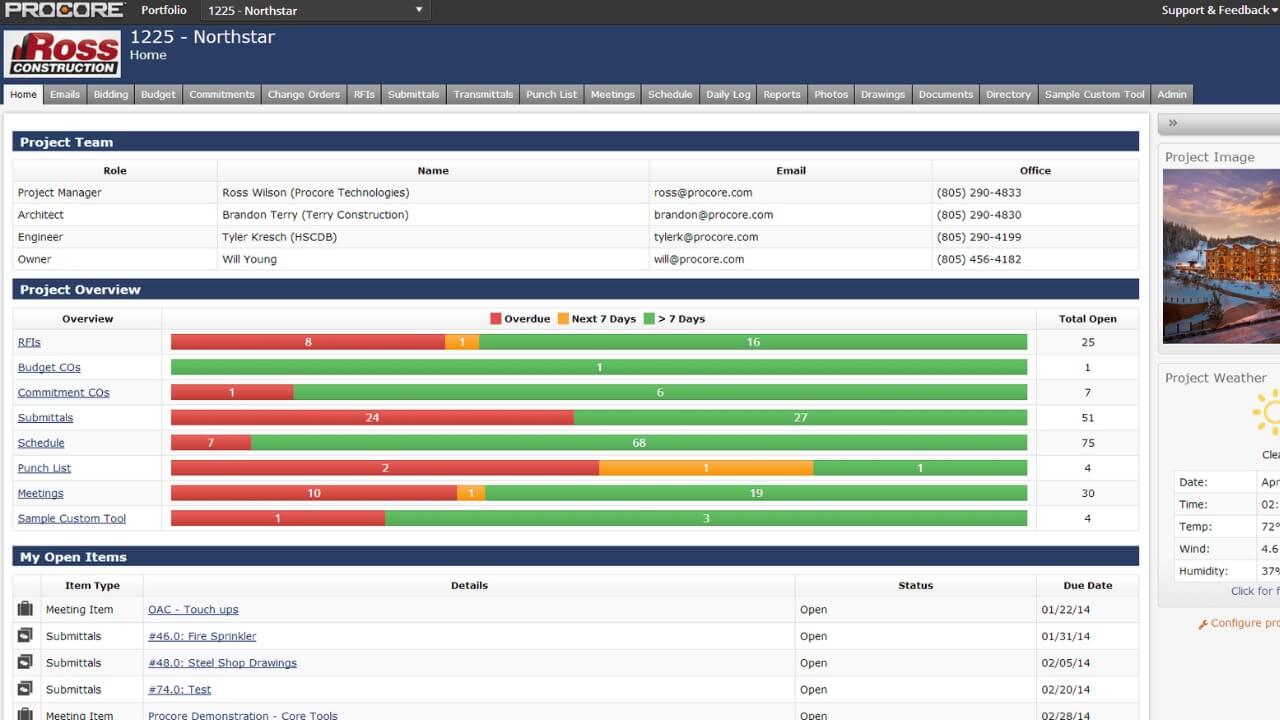The image size is (1280, 720).
Task: Go to the Change Orders tab
Action: click(304, 94)
